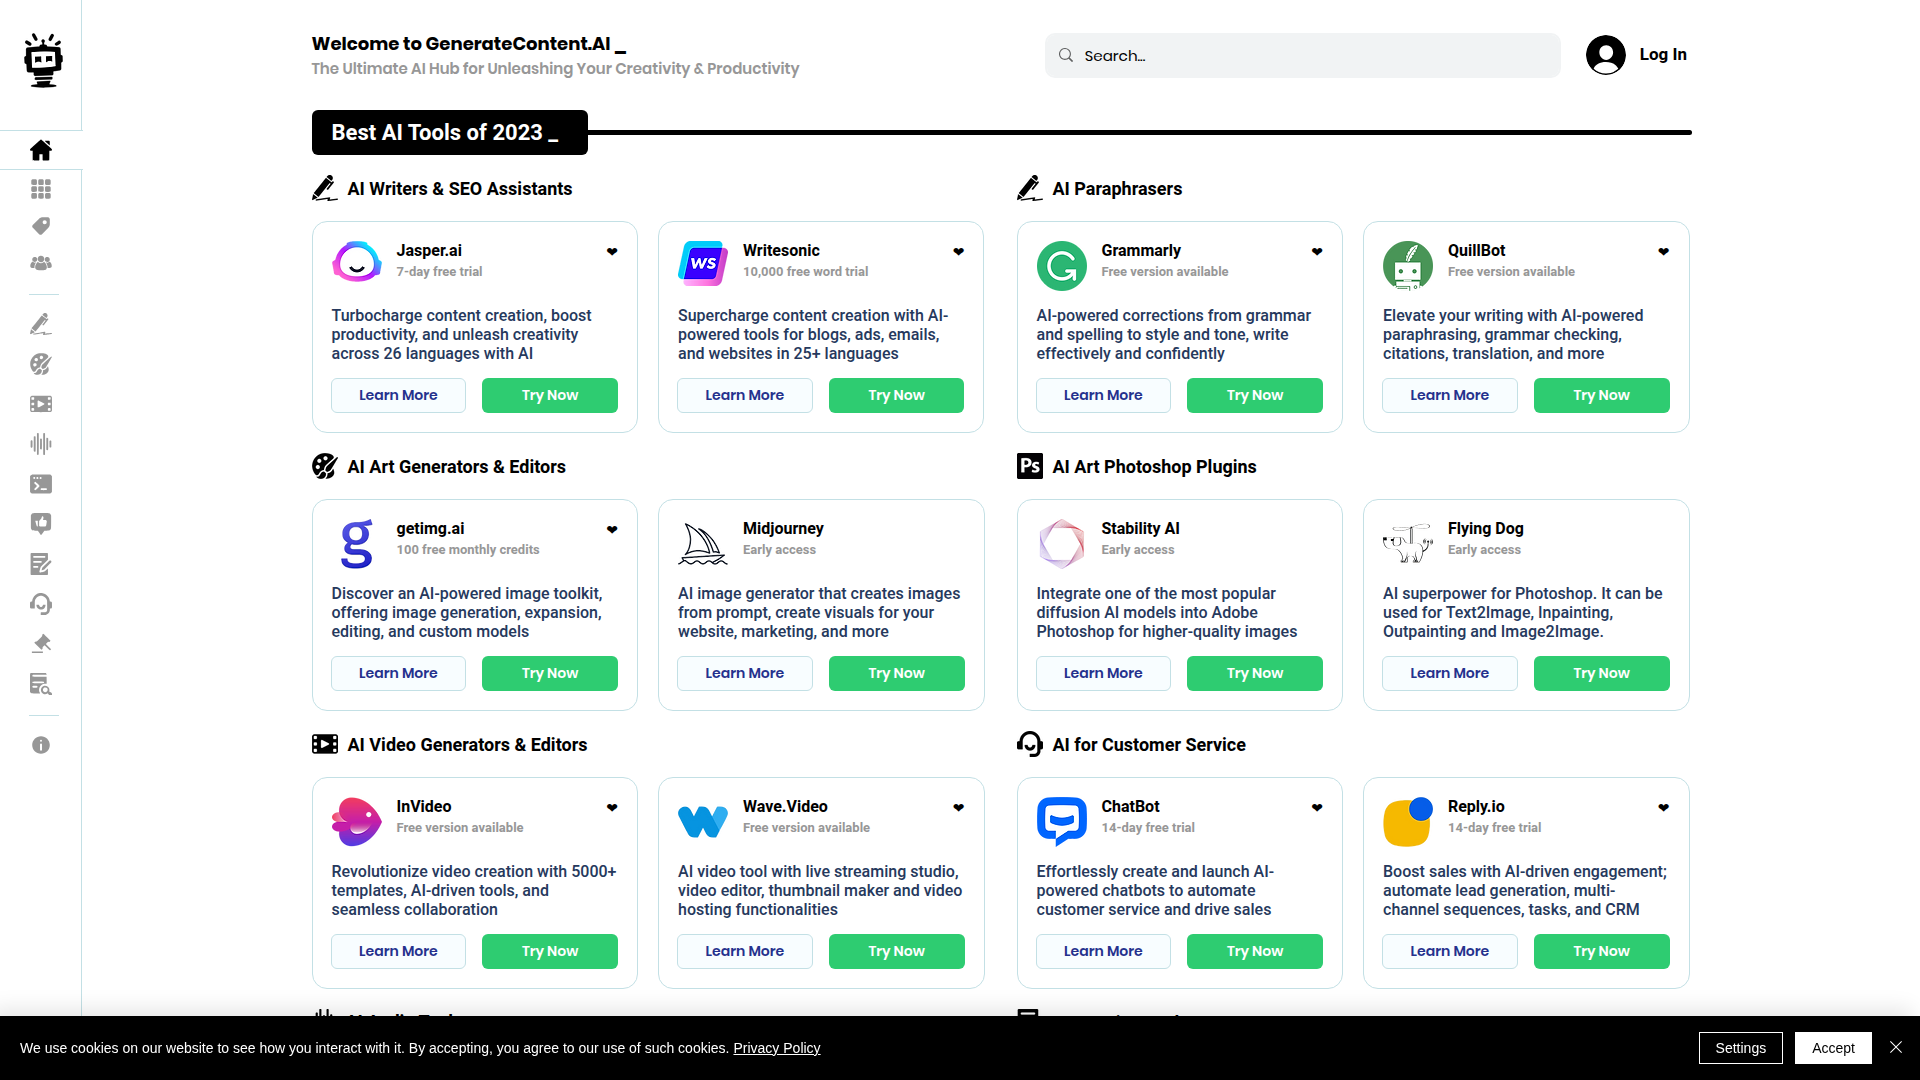The height and width of the screenshot is (1080, 1920).
Task: Toggle the favorite heart on Jasper.ai card
Action: coord(612,252)
